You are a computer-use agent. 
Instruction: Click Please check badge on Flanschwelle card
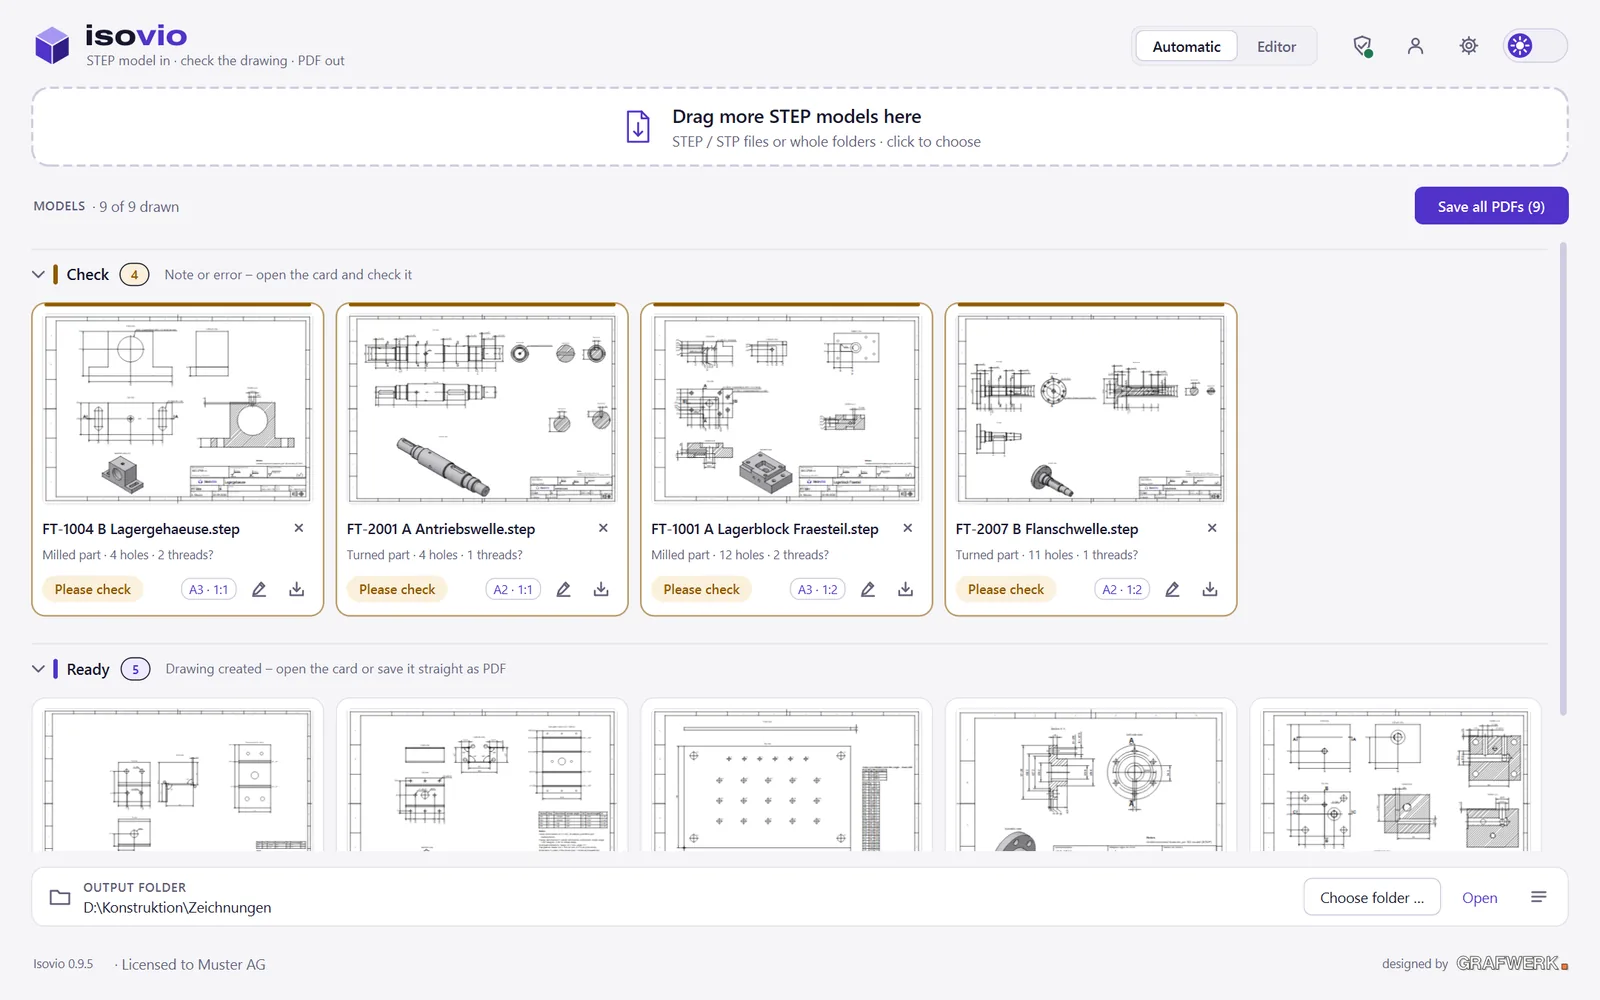[x=1006, y=589]
